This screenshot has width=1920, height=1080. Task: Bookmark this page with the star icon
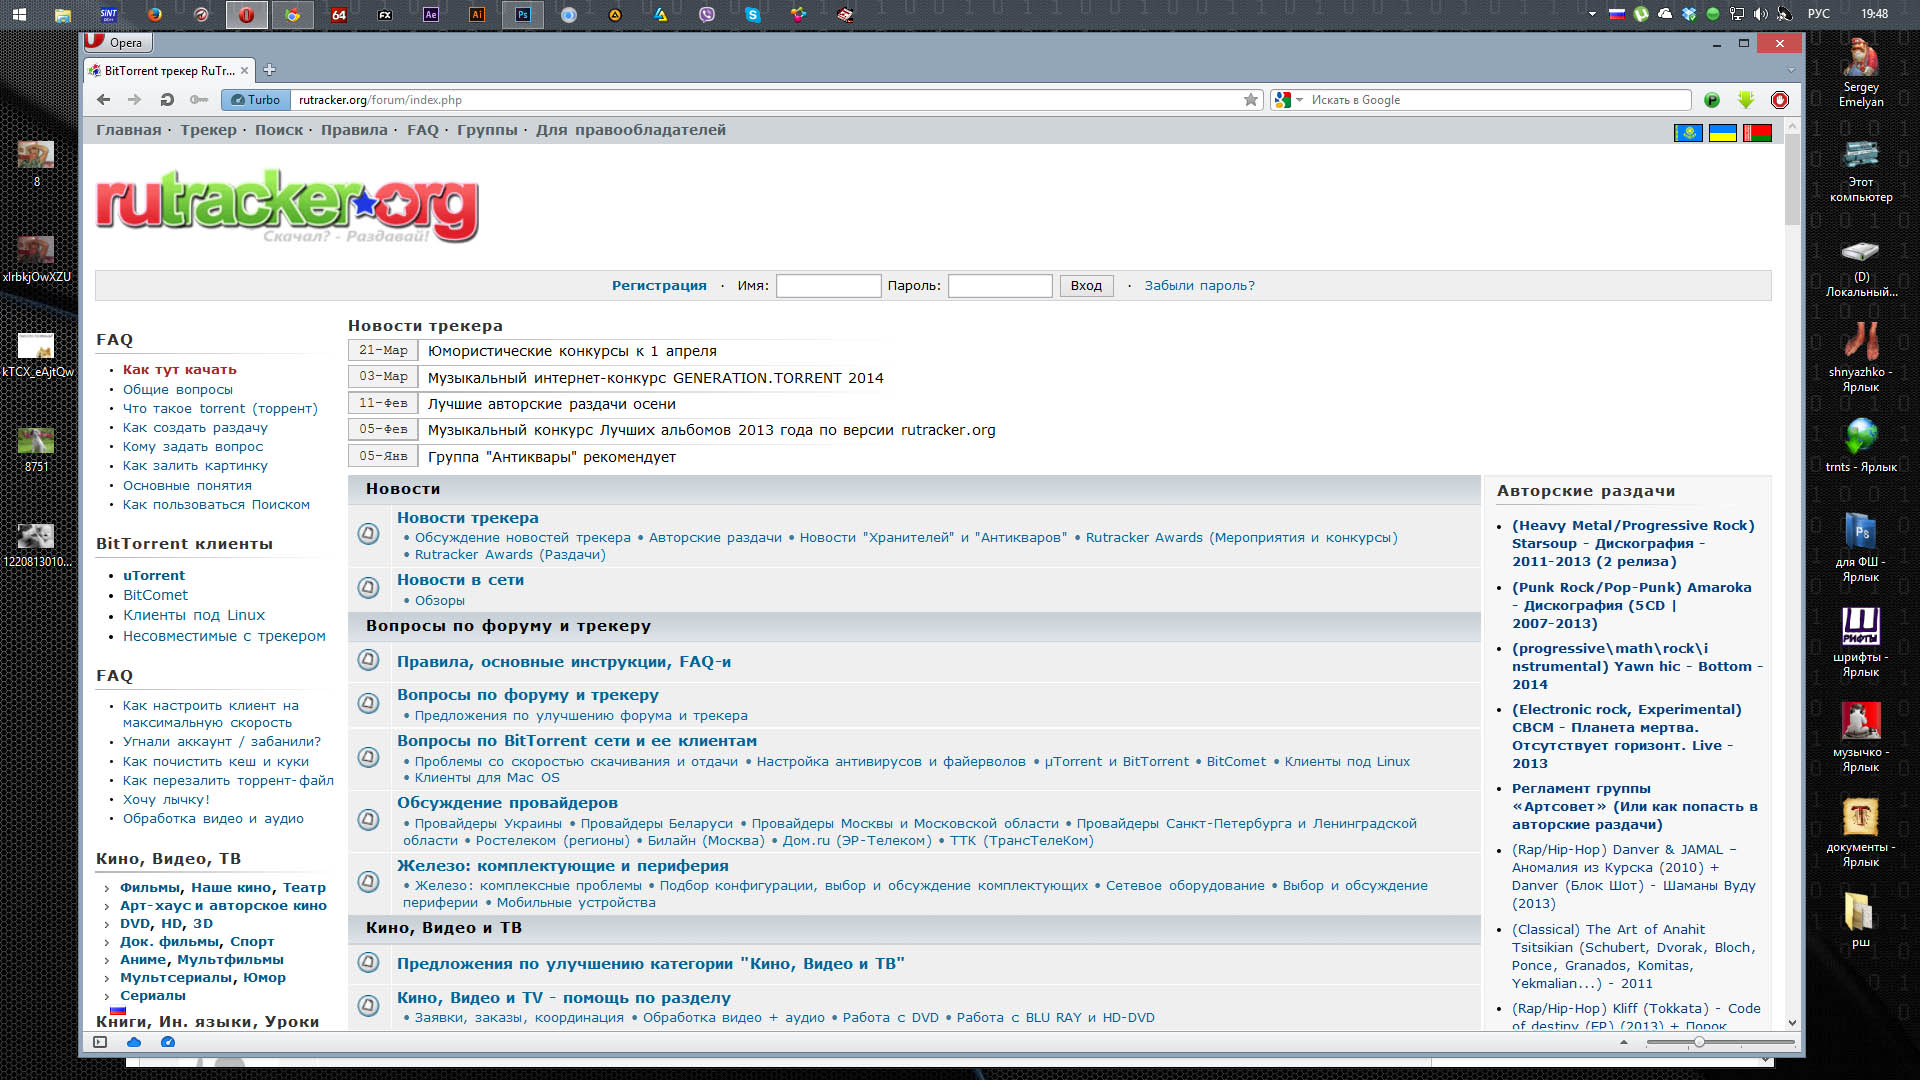click(x=1250, y=100)
